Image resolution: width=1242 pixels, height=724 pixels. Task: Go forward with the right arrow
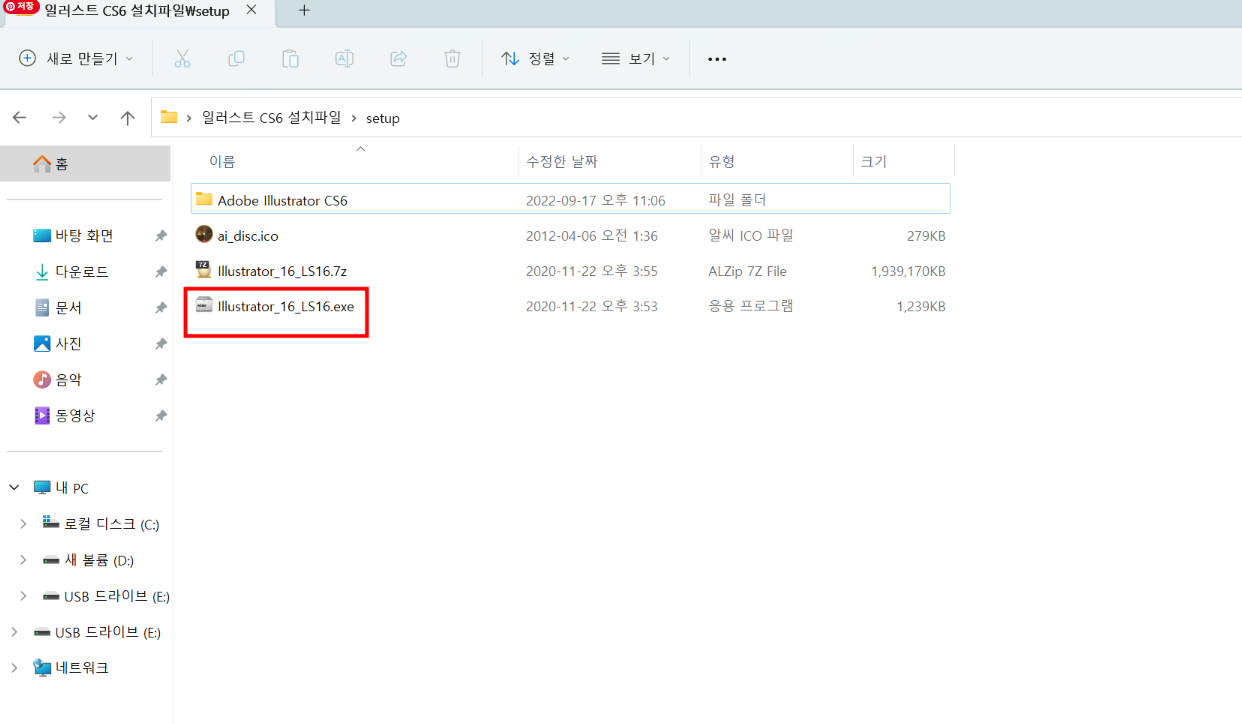pyautogui.click(x=58, y=118)
